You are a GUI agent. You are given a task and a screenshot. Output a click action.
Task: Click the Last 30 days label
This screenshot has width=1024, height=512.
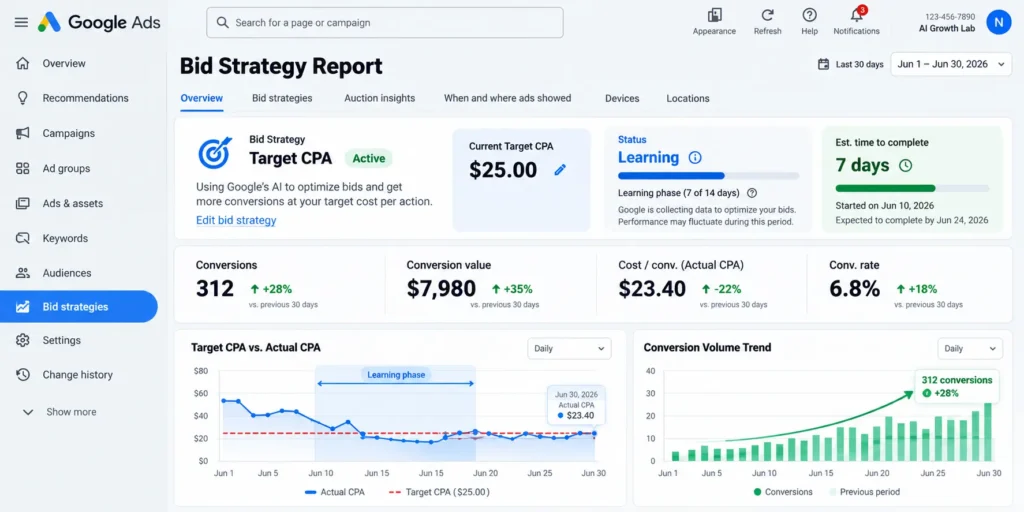[x=859, y=64]
